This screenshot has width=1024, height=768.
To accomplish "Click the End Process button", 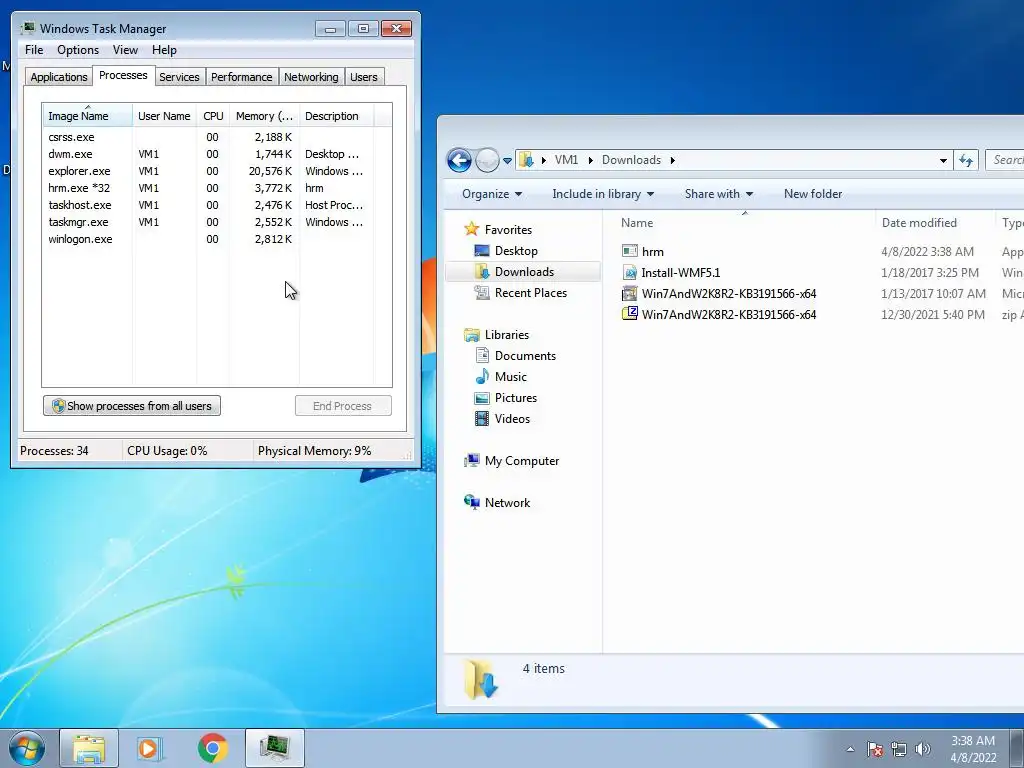I will tap(343, 406).
